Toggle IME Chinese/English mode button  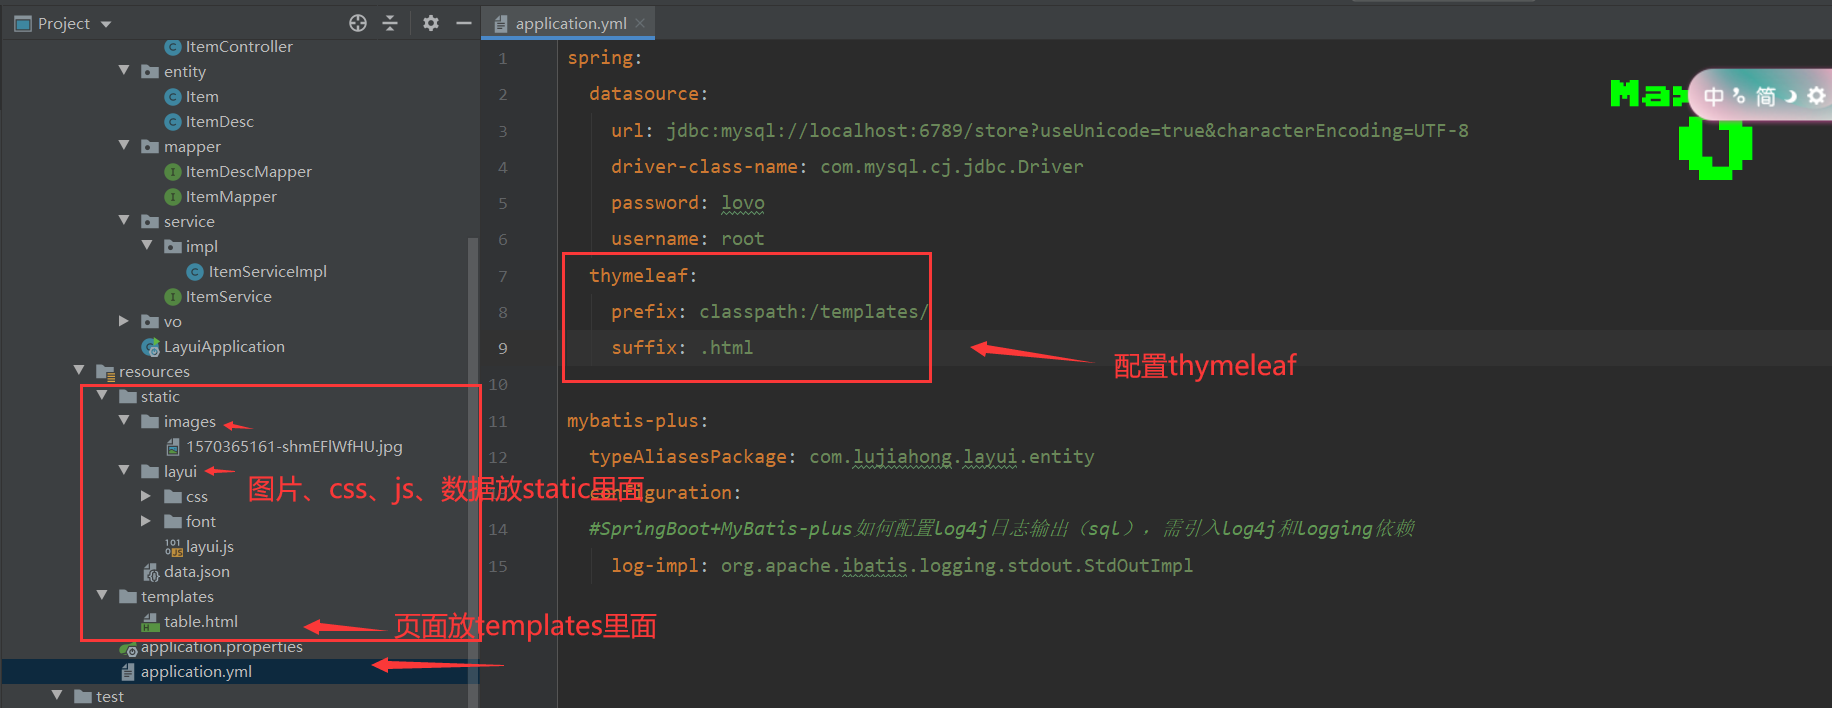1714,96
